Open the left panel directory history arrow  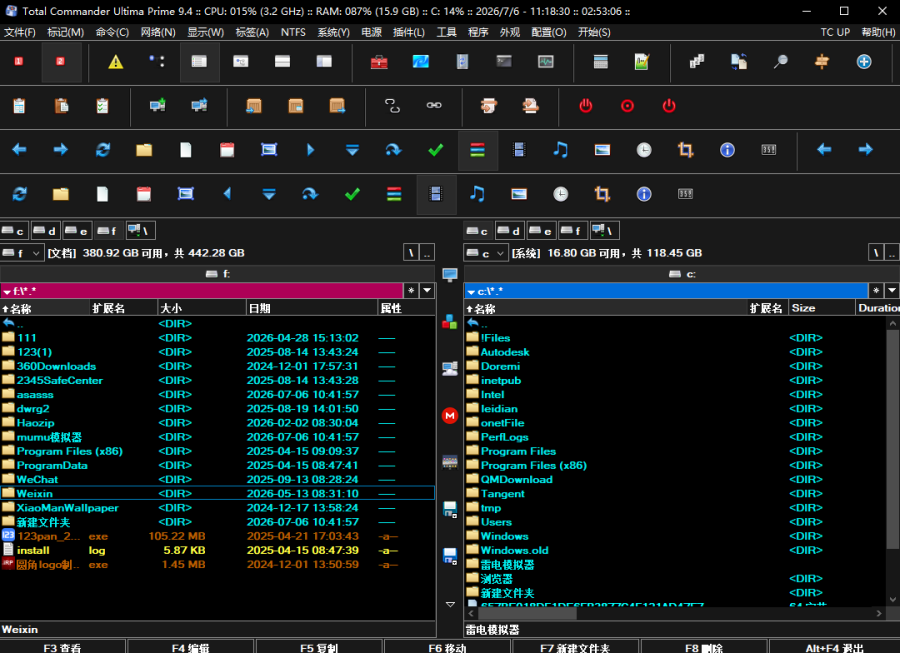[x=427, y=290]
